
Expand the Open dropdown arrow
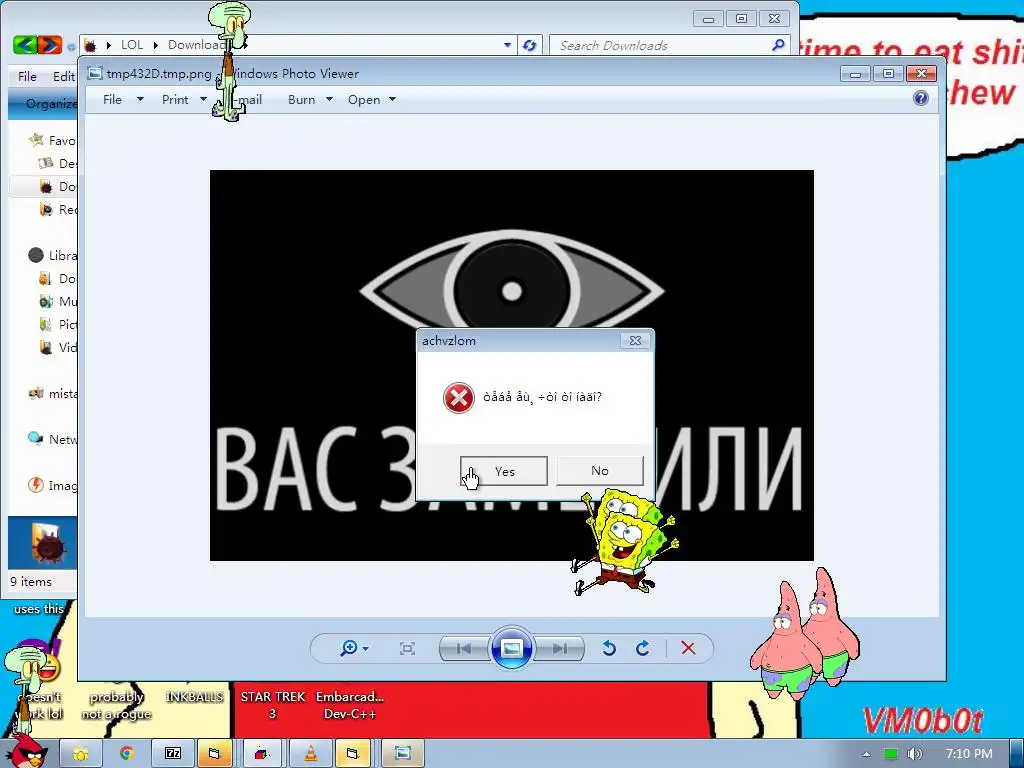(392, 99)
